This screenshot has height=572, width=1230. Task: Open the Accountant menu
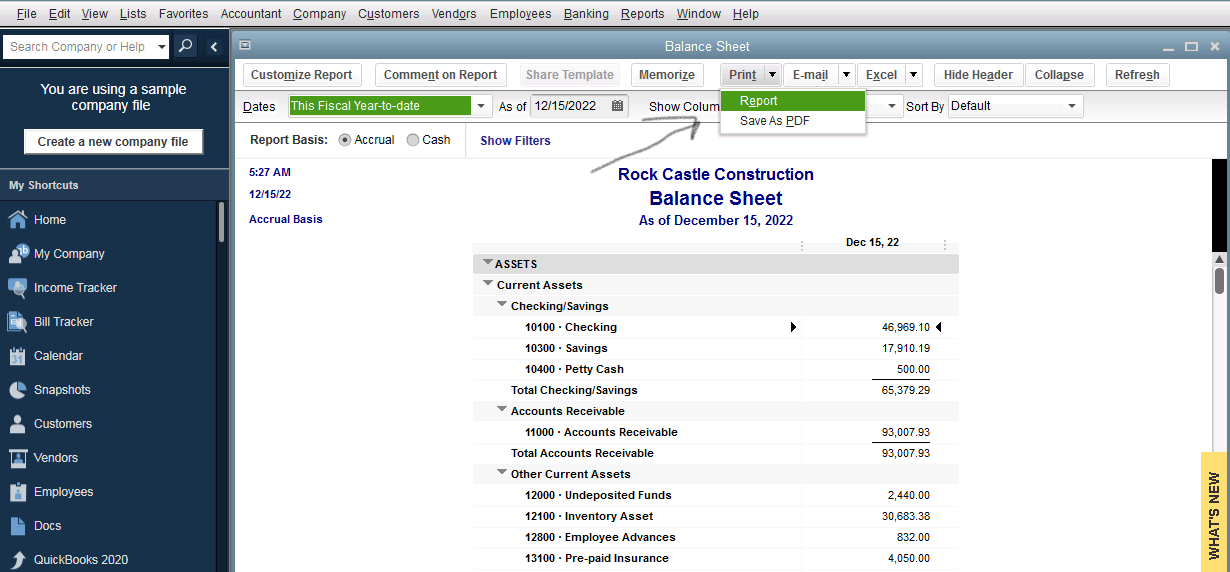click(250, 14)
